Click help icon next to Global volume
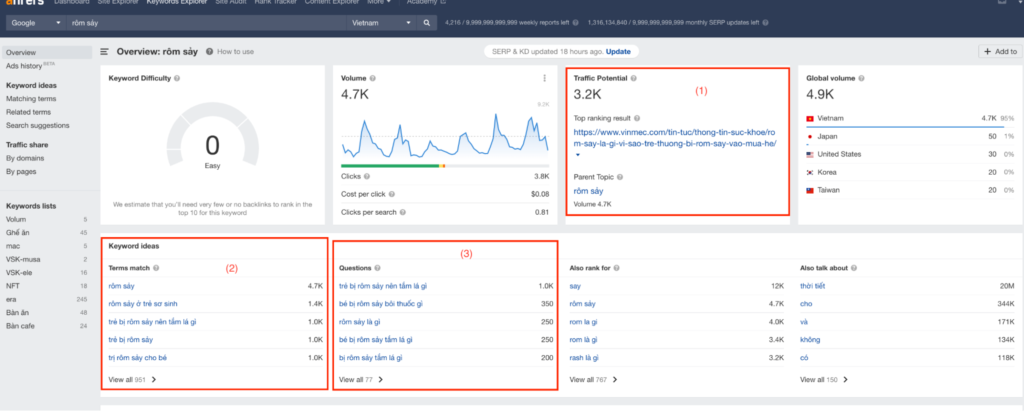Viewport: 1024px width, 411px height. tap(861, 78)
